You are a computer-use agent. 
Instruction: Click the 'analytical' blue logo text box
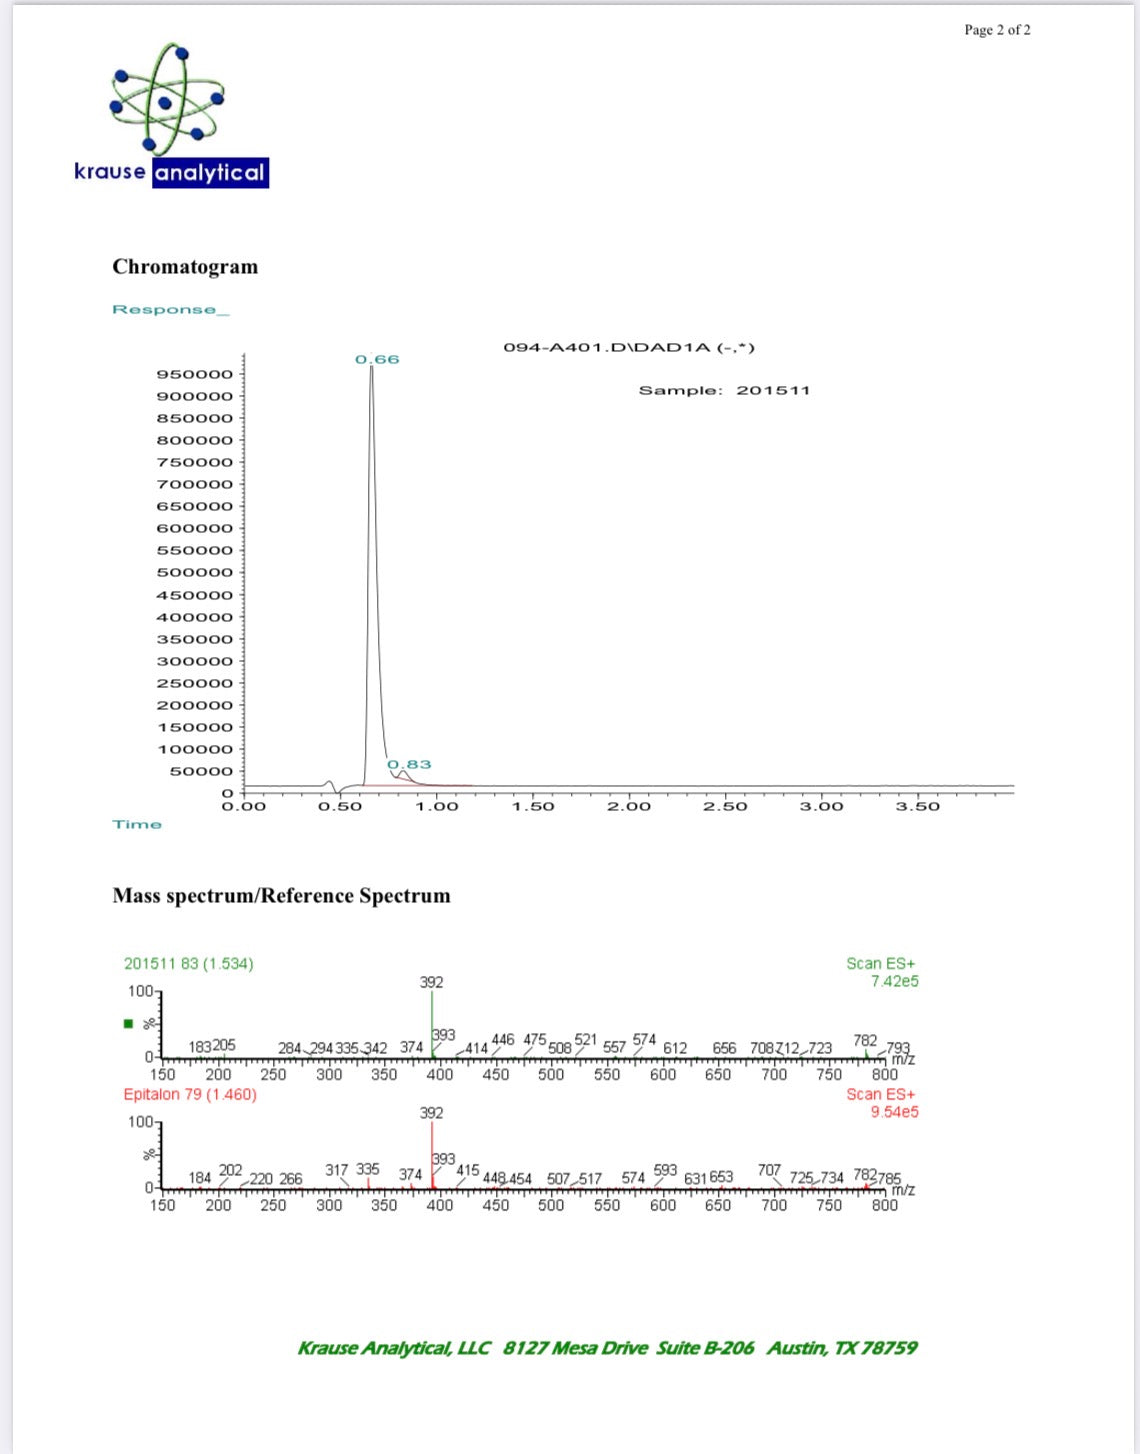[210, 173]
